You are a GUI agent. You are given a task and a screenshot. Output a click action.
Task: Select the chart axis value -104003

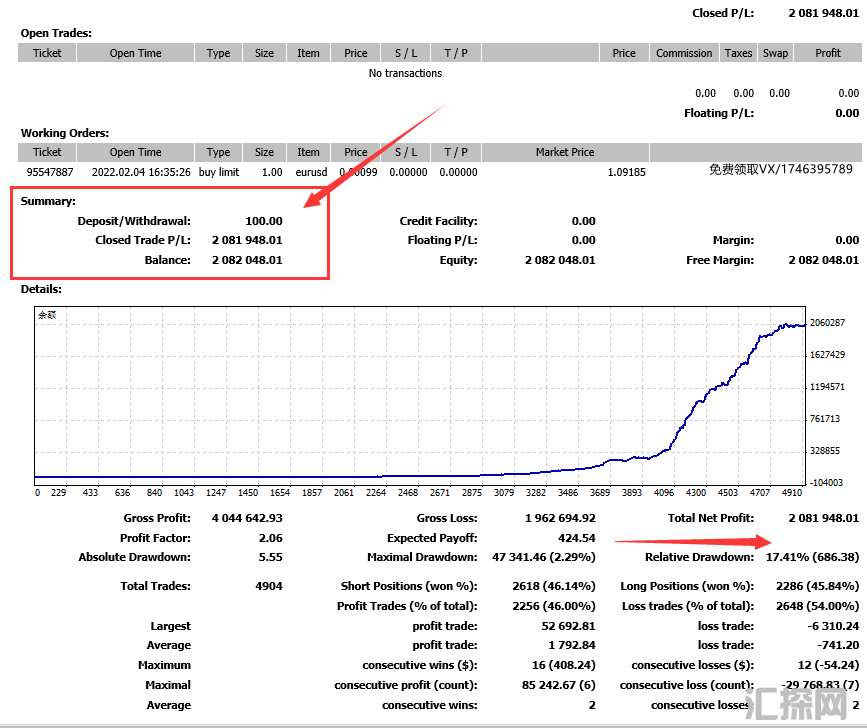[826, 483]
